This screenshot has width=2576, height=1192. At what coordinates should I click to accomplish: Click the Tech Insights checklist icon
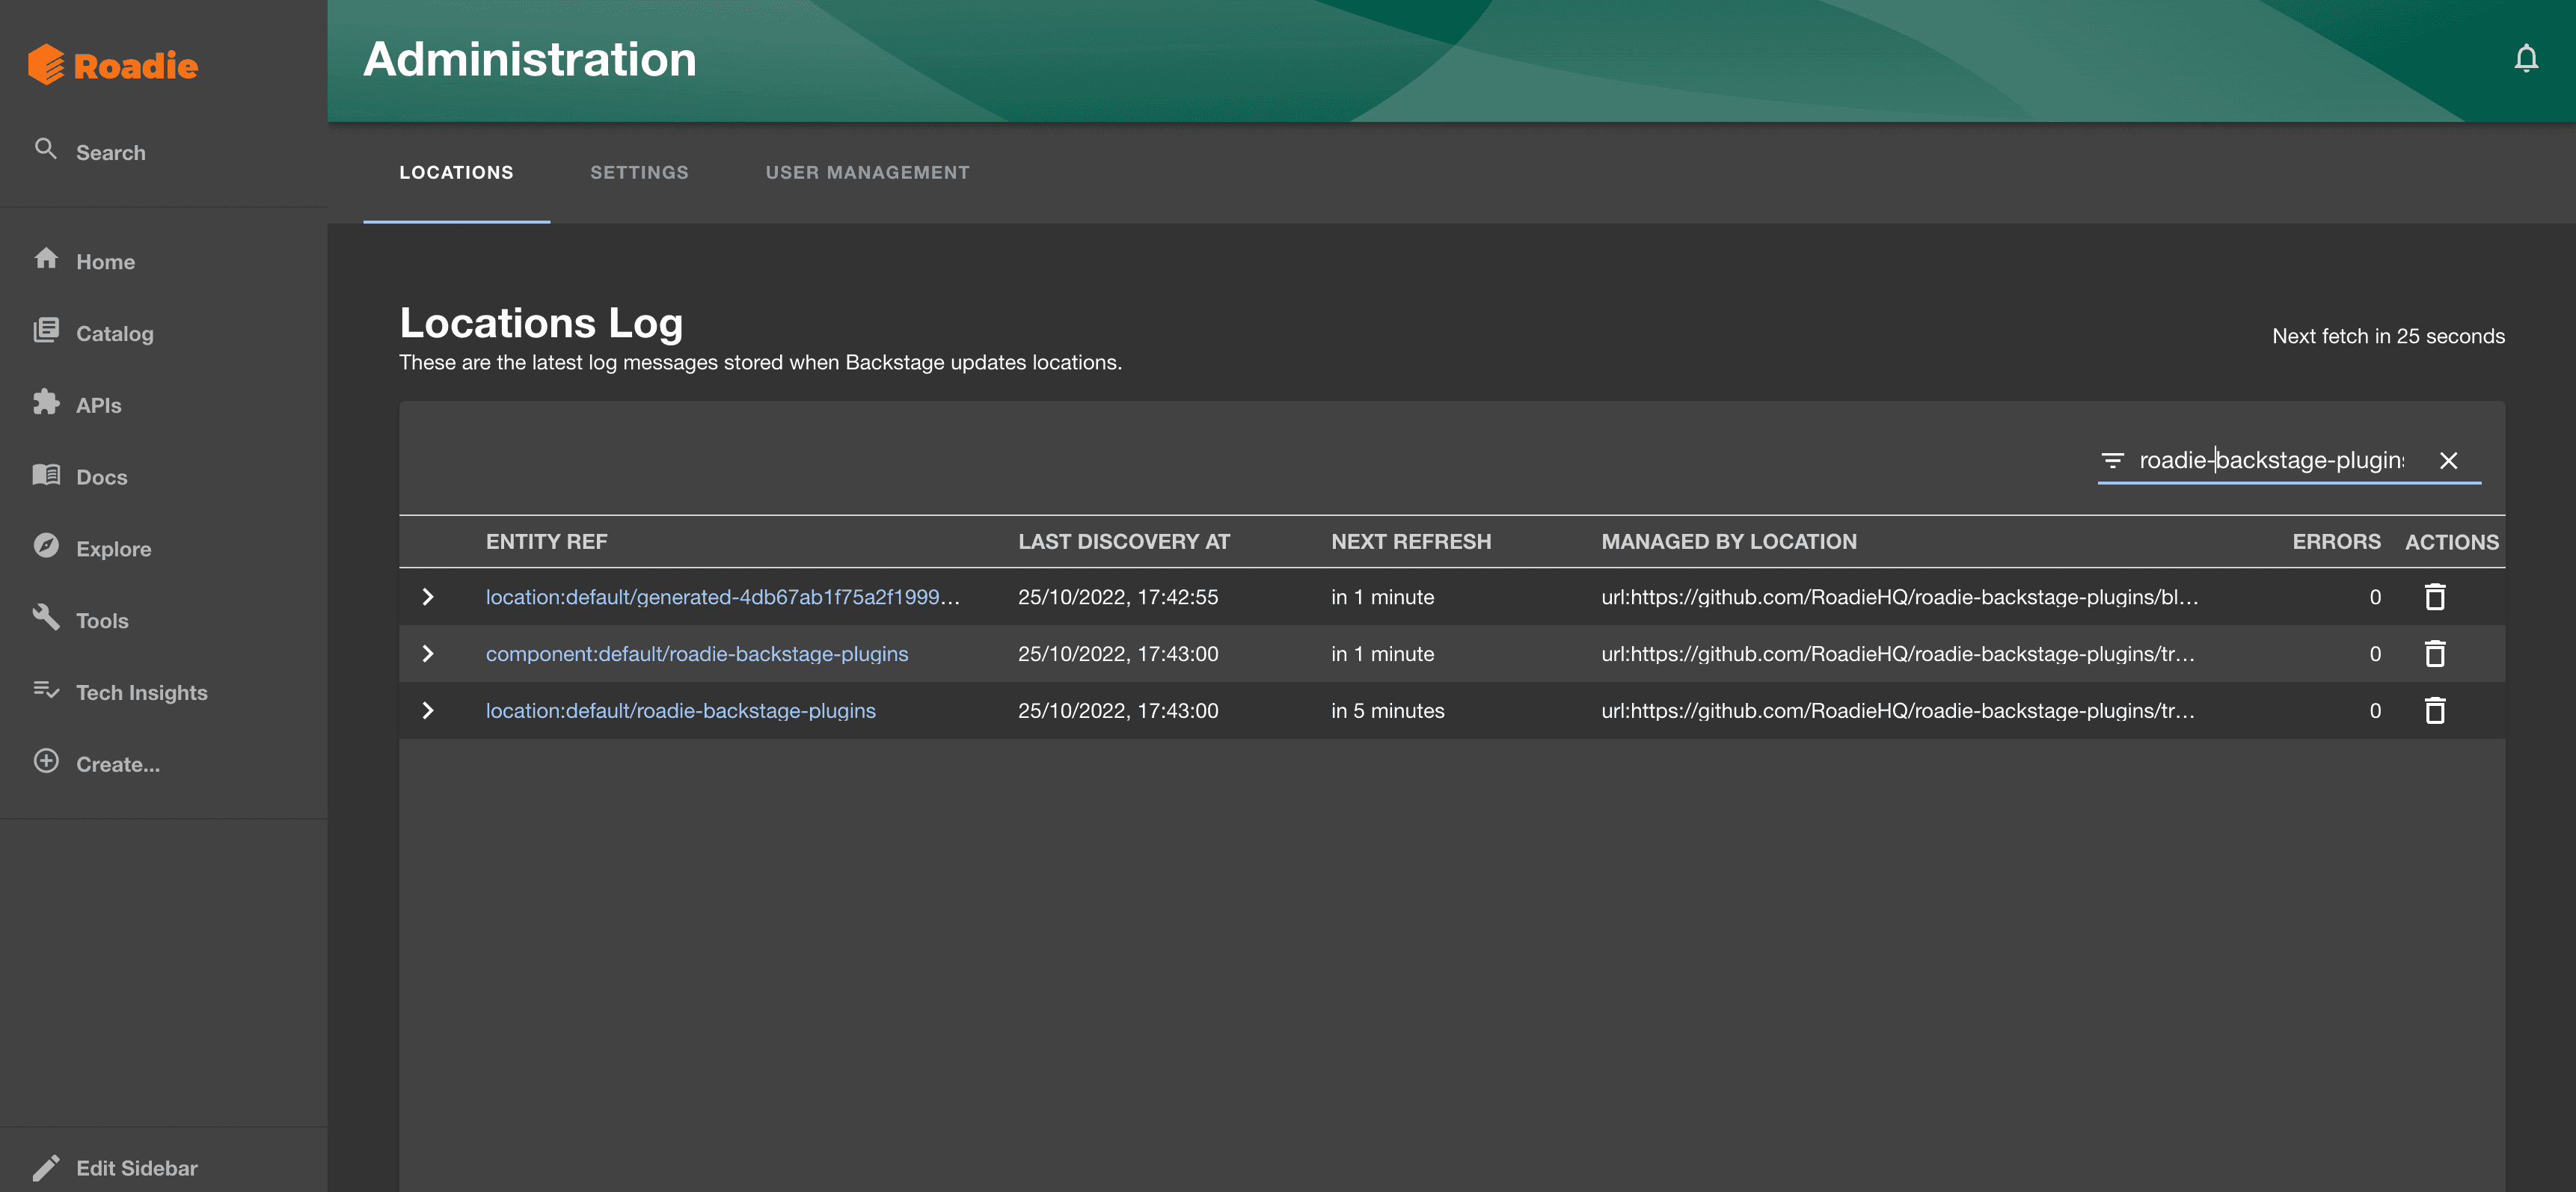click(46, 689)
